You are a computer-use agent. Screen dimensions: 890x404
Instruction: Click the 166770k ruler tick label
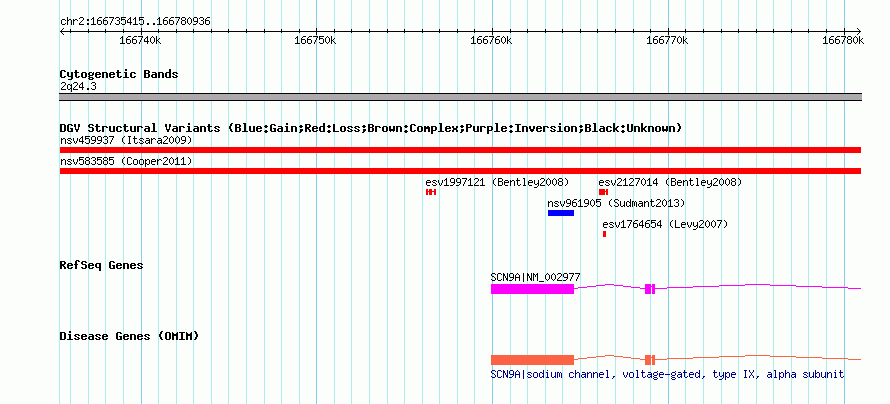pos(668,41)
